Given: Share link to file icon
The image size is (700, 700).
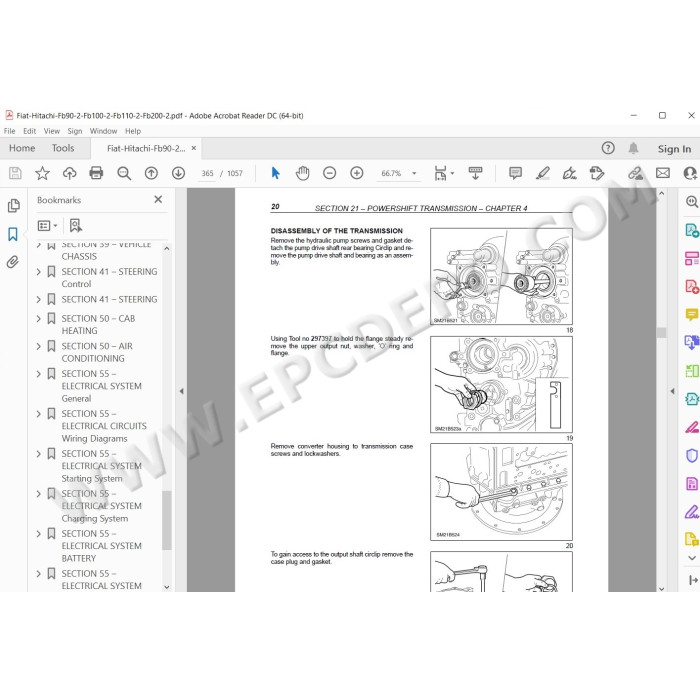Looking at the screenshot, I should pyautogui.click(x=636, y=173).
